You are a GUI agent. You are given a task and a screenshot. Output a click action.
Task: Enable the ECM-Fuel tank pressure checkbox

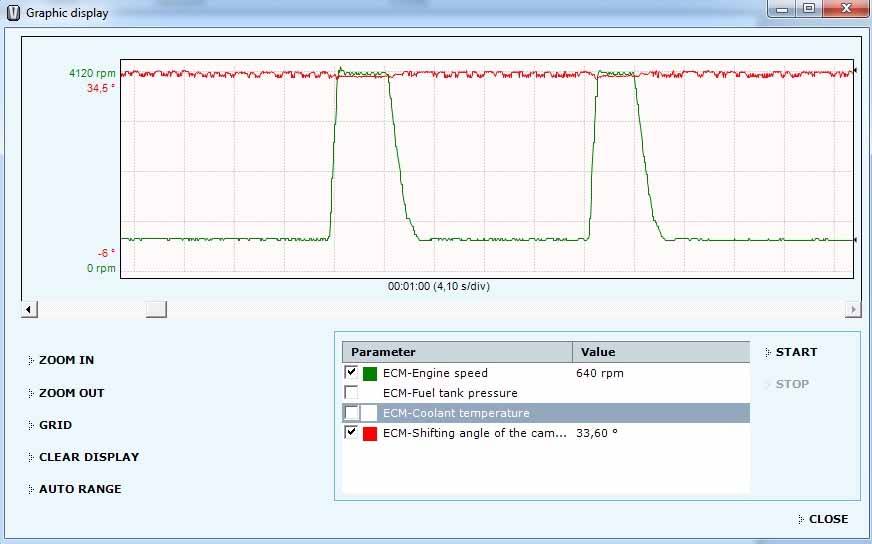[351, 393]
